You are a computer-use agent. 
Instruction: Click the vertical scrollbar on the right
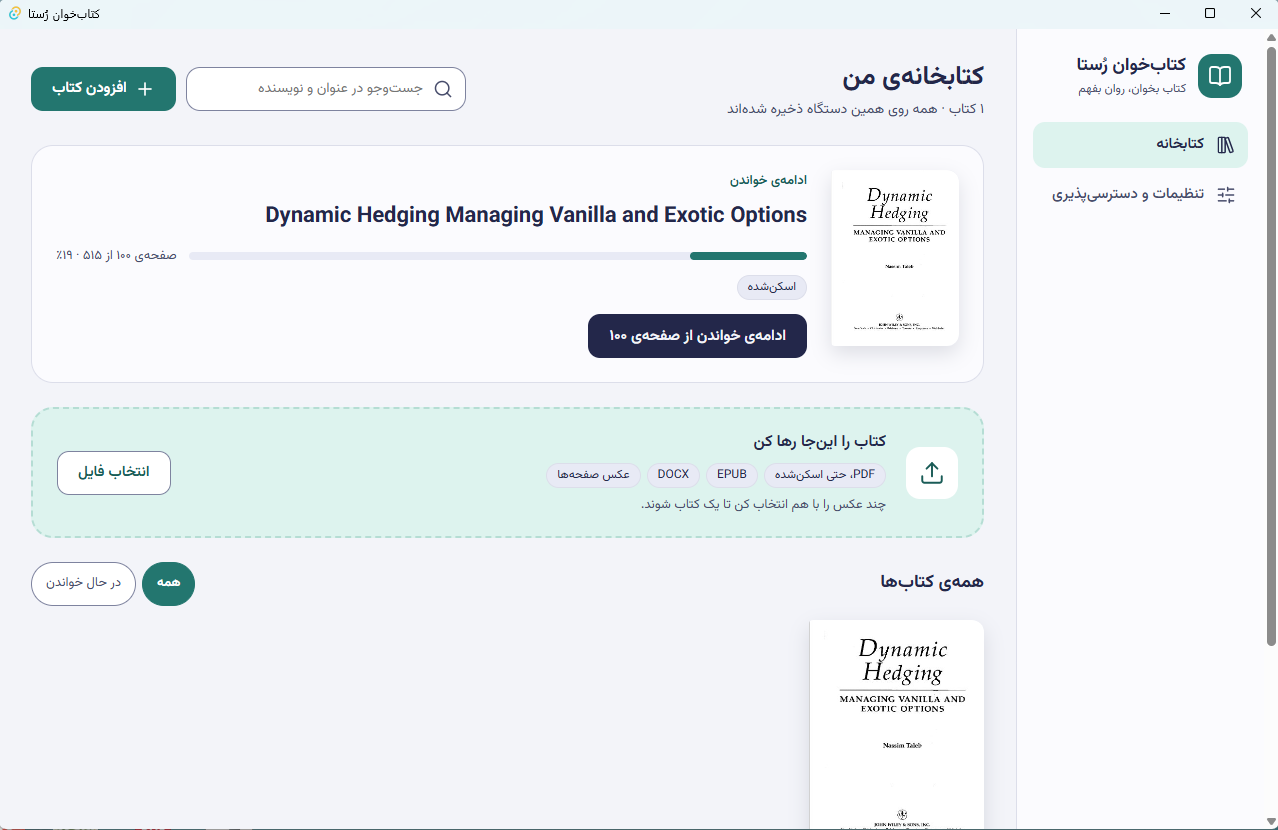pyautogui.click(x=1271, y=346)
